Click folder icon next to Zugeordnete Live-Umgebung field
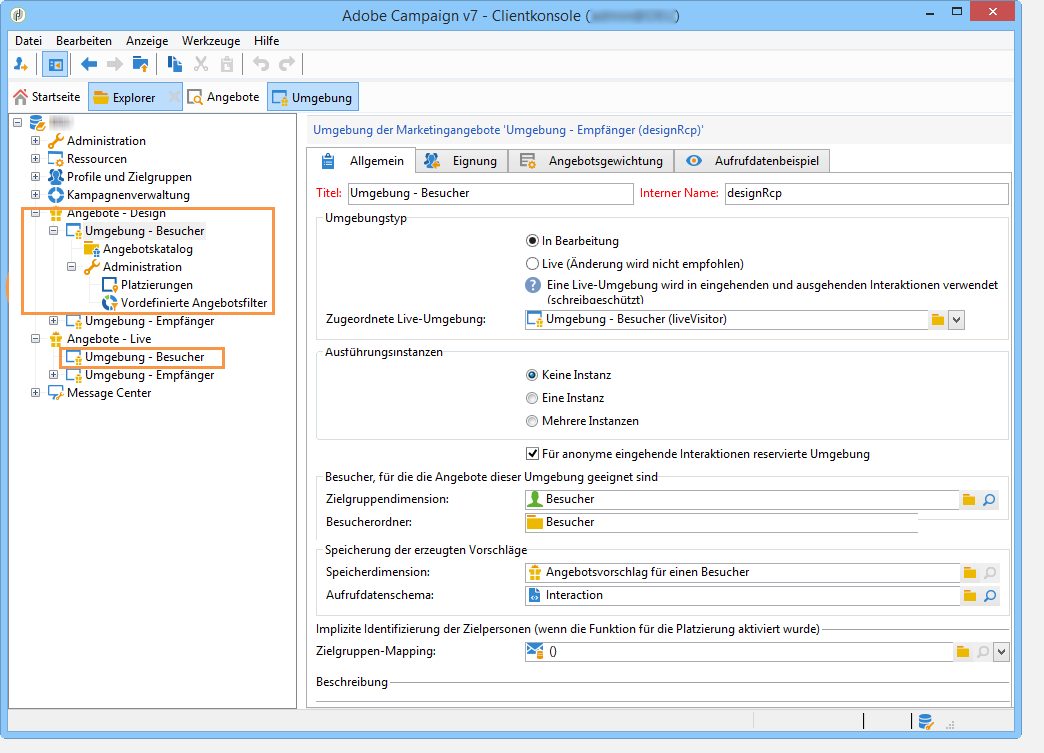 point(937,320)
